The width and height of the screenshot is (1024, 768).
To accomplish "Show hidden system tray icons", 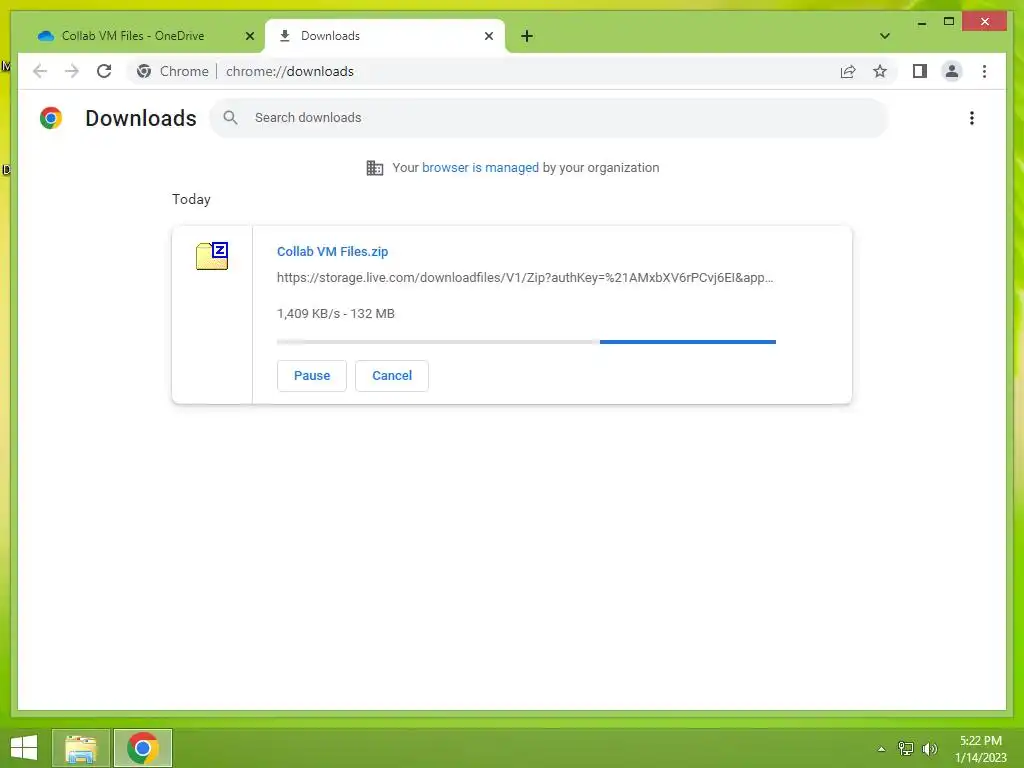I will (881, 749).
